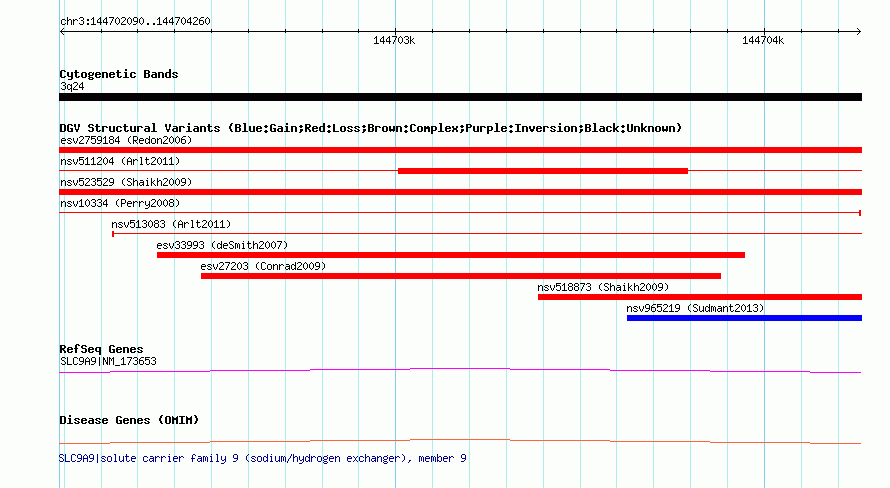Select the nsv511204 thick red segment

[x=543, y=171]
